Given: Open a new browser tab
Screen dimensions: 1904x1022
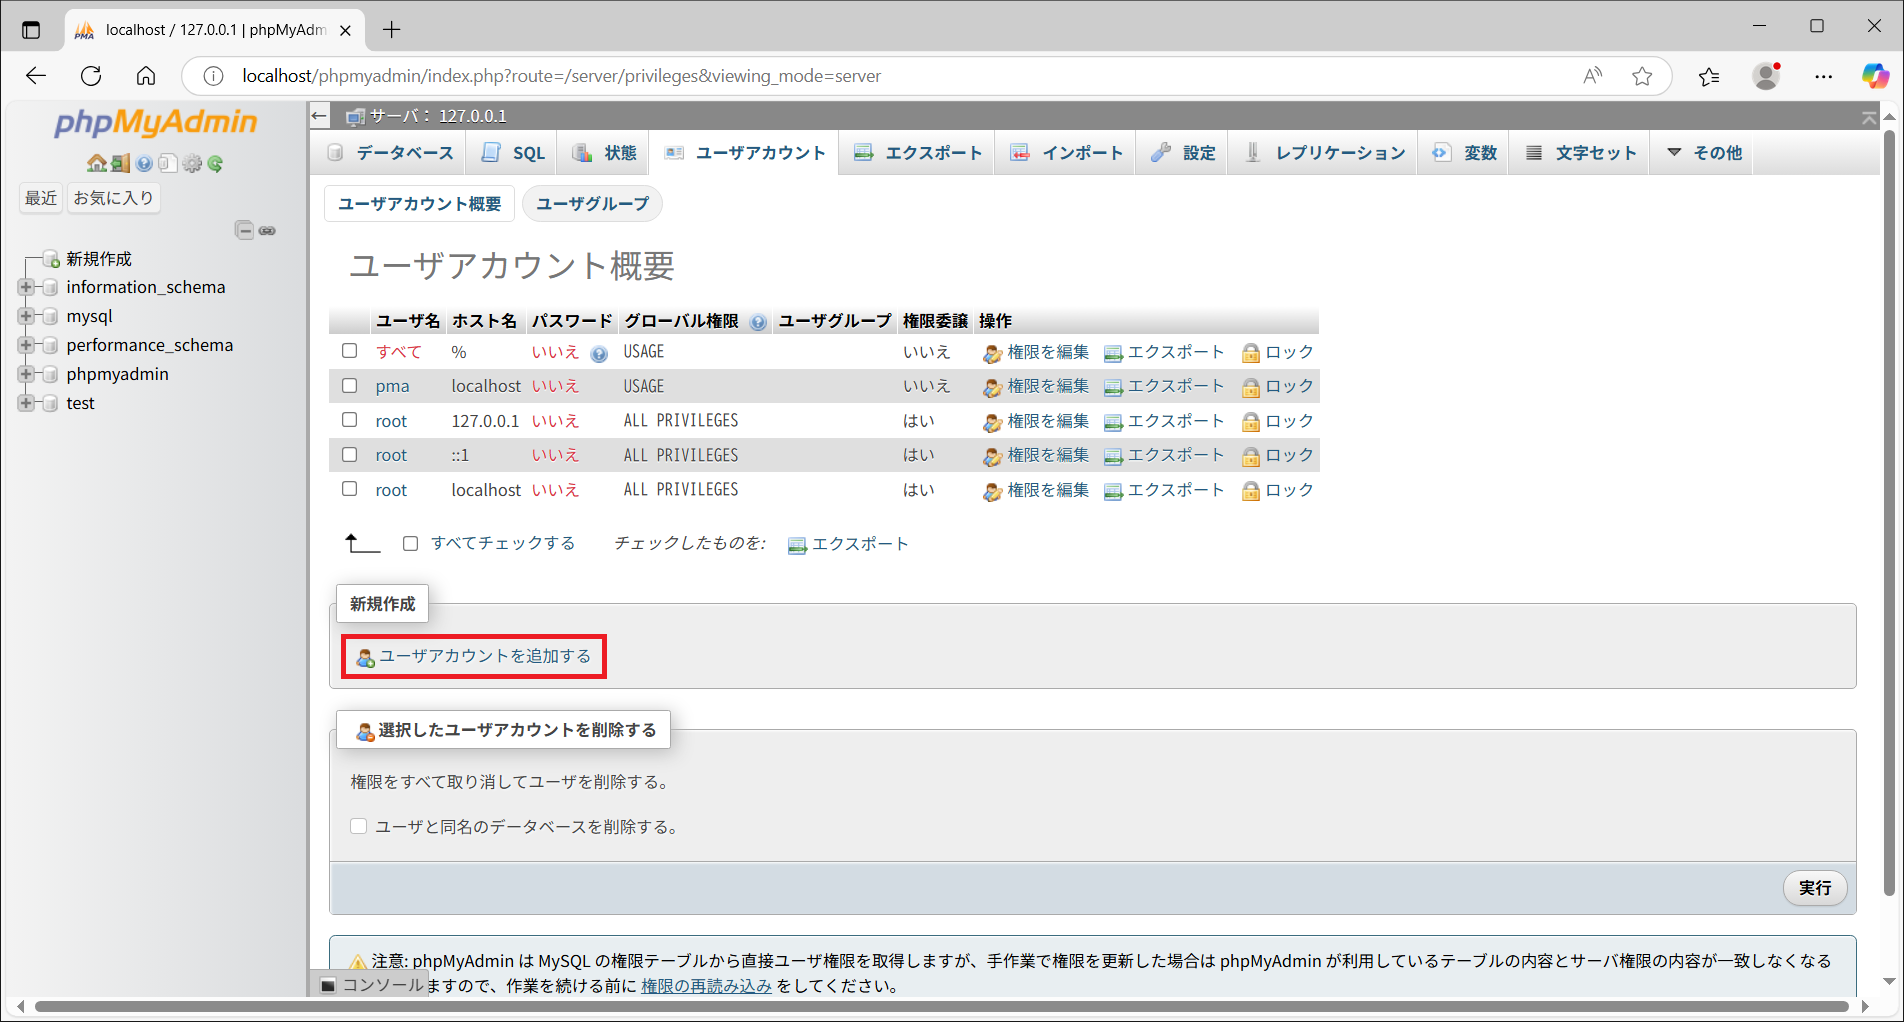Looking at the screenshot, I should coord(391,29).
